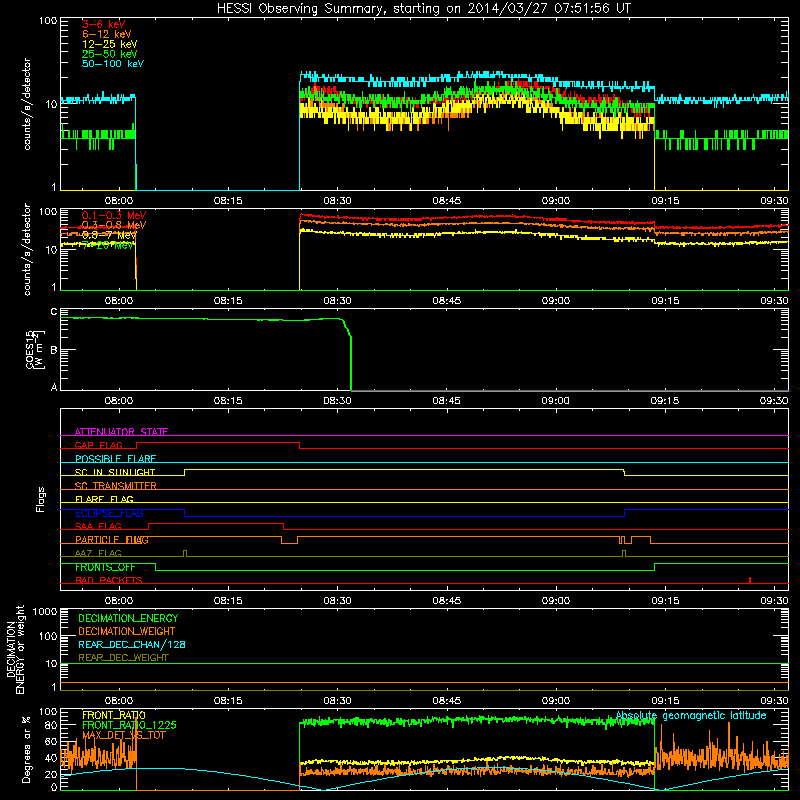Click the REAR_DEC_CHAN/128 legend label

(x=132, y=644)
